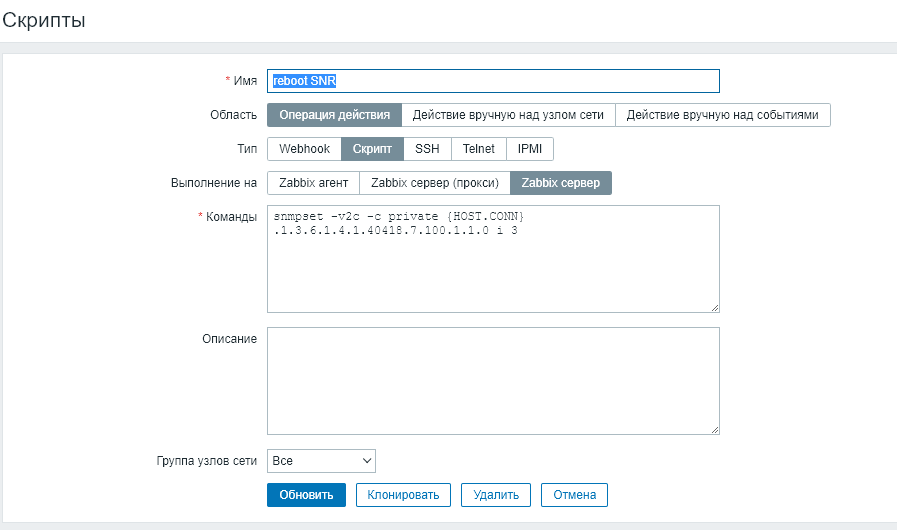Click the Удалить button

pyautogui.click(x=496, y=495)
